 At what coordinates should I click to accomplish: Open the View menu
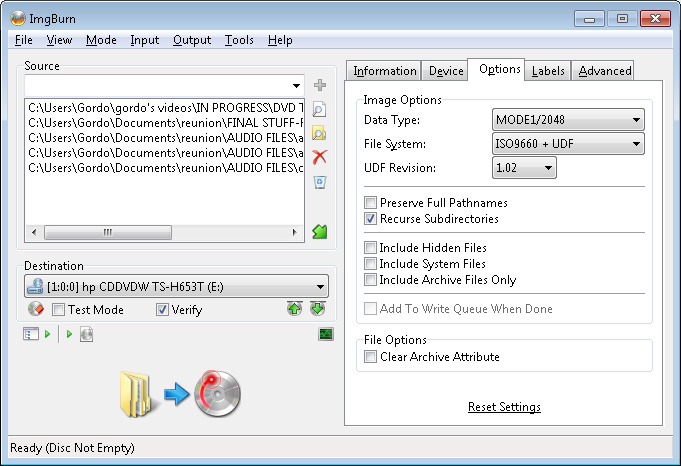pyautogui.click(x=59, y=40)
